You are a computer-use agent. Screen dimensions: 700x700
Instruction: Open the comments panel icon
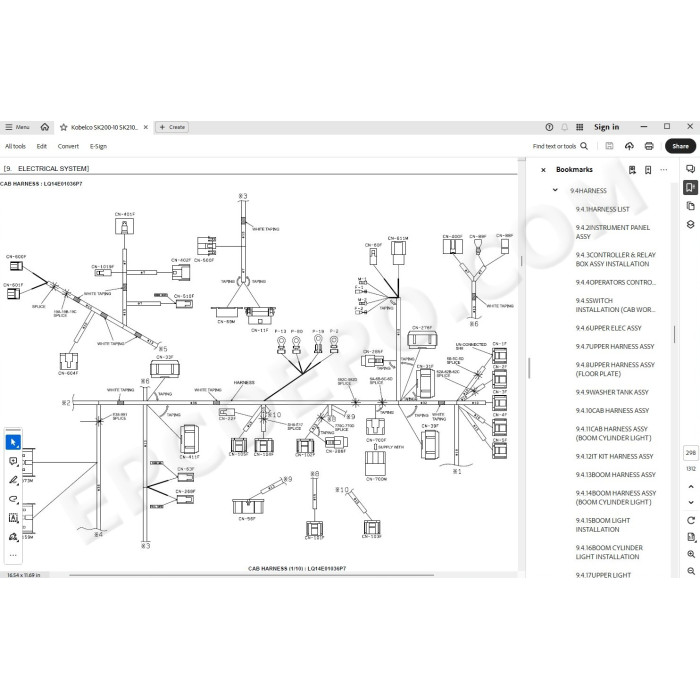(x=690, y=169)
